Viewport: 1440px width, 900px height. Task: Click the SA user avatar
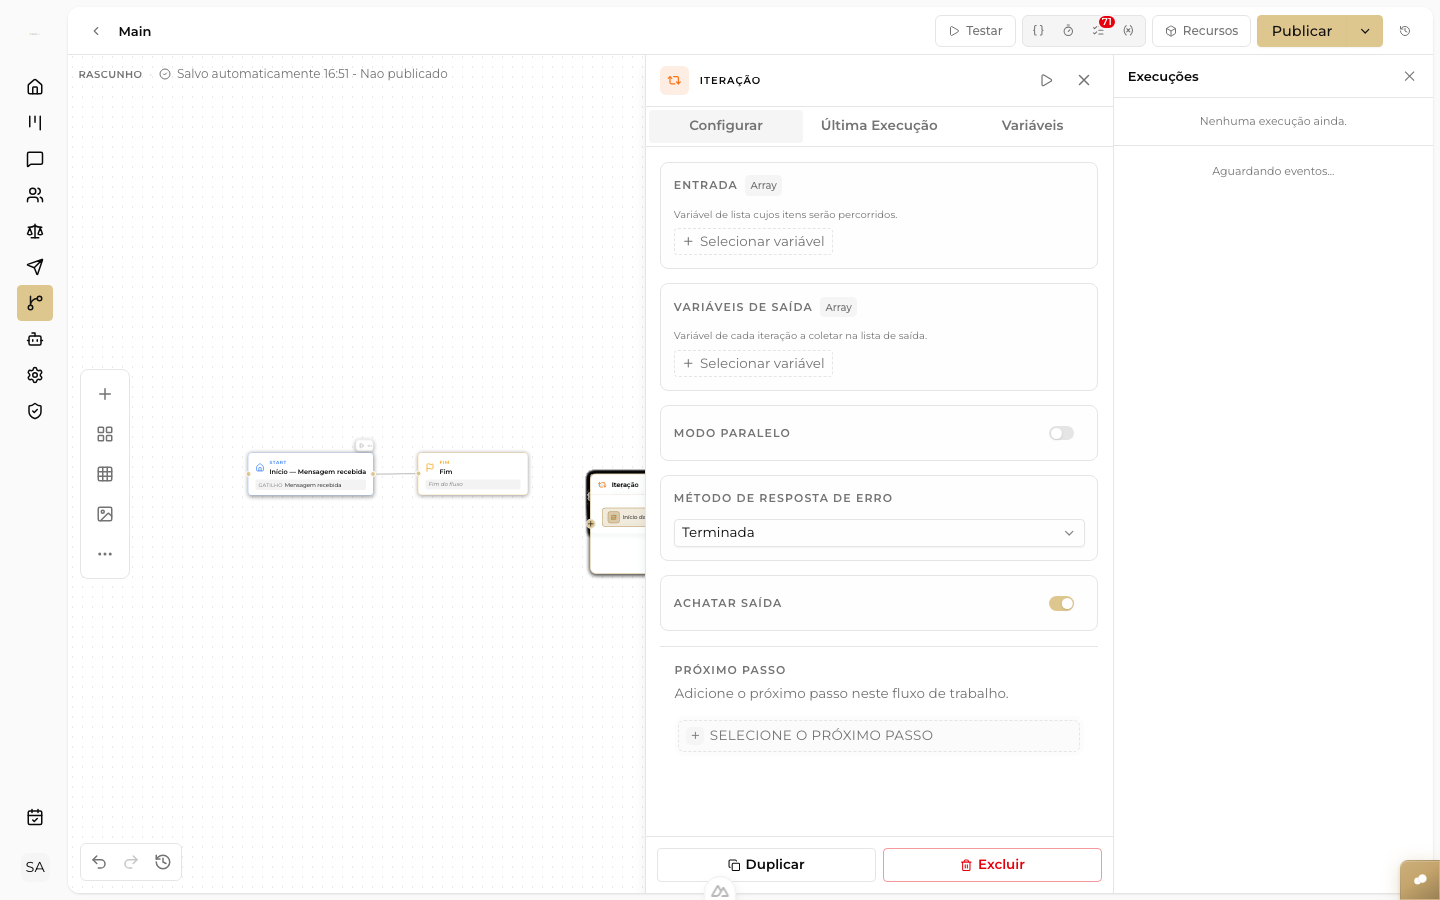tap(35, 867)
